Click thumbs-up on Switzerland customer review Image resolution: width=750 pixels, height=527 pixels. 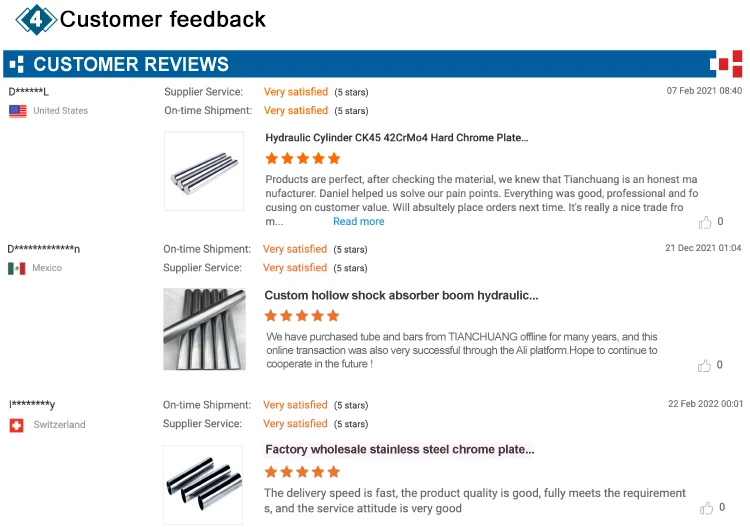pyautogui.click(x=706, y=508)
